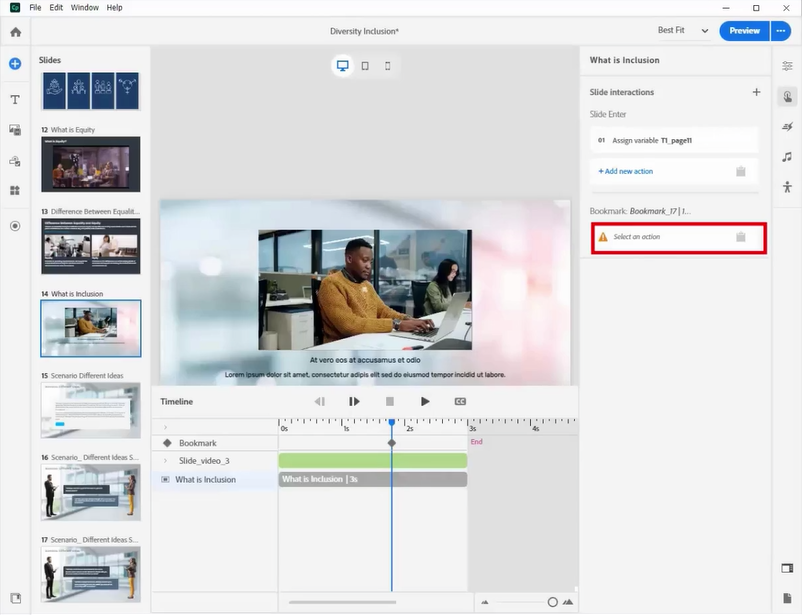
Task: Select the What is Inclusion timeline row
Action: [x=215, y=479]
